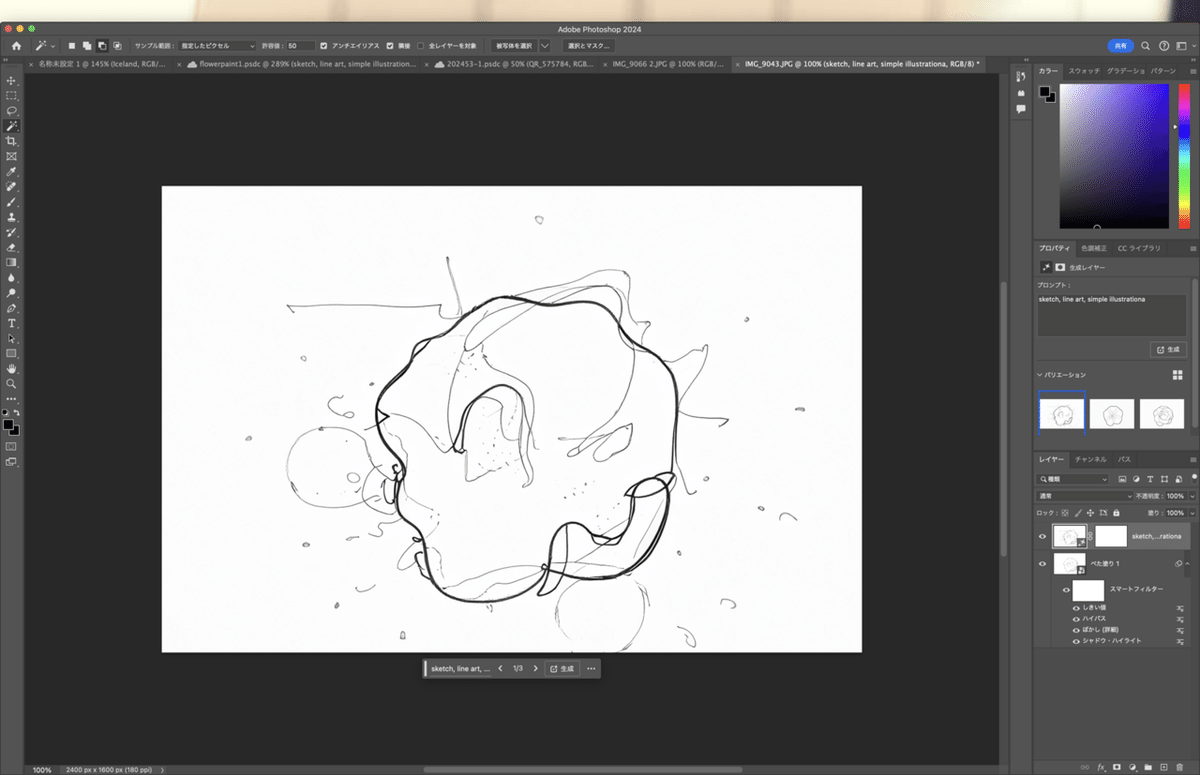Add layer style fx icon

[1101, 766]
